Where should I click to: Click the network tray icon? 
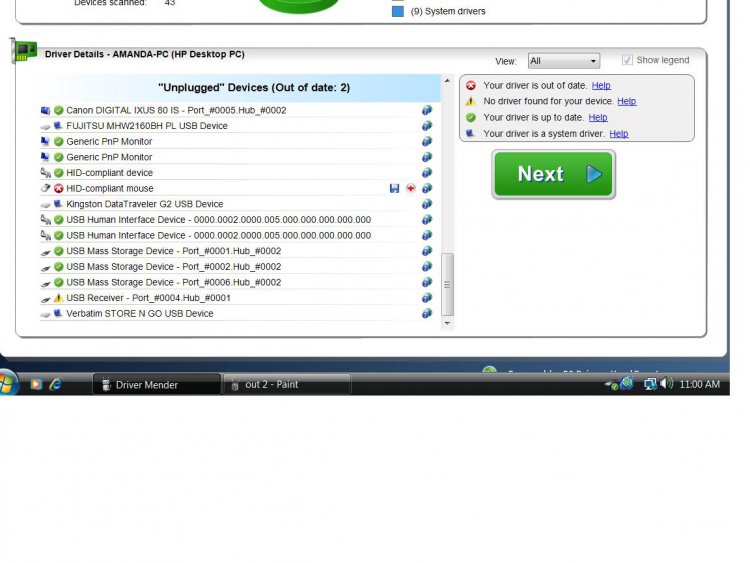click(x=650, y=384)
